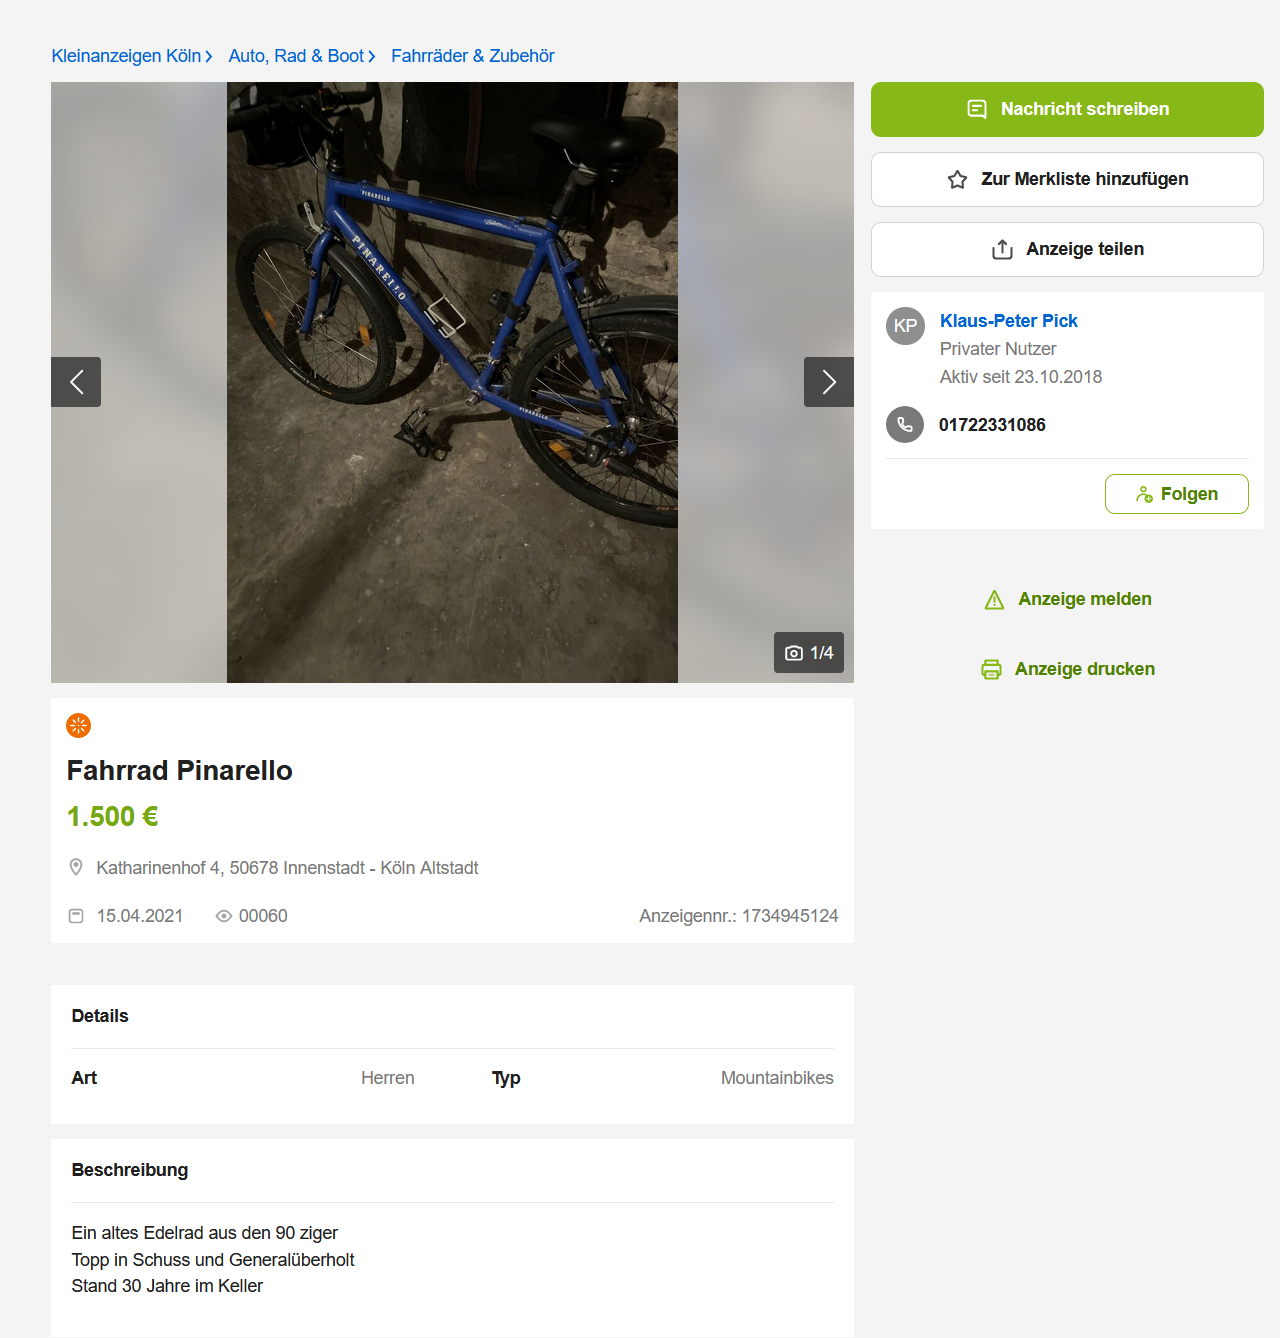Screen dimensions: 1280x1338
Task: Click the warning triangle report icon
Action: pyautogui.click(x=994, y=600)
